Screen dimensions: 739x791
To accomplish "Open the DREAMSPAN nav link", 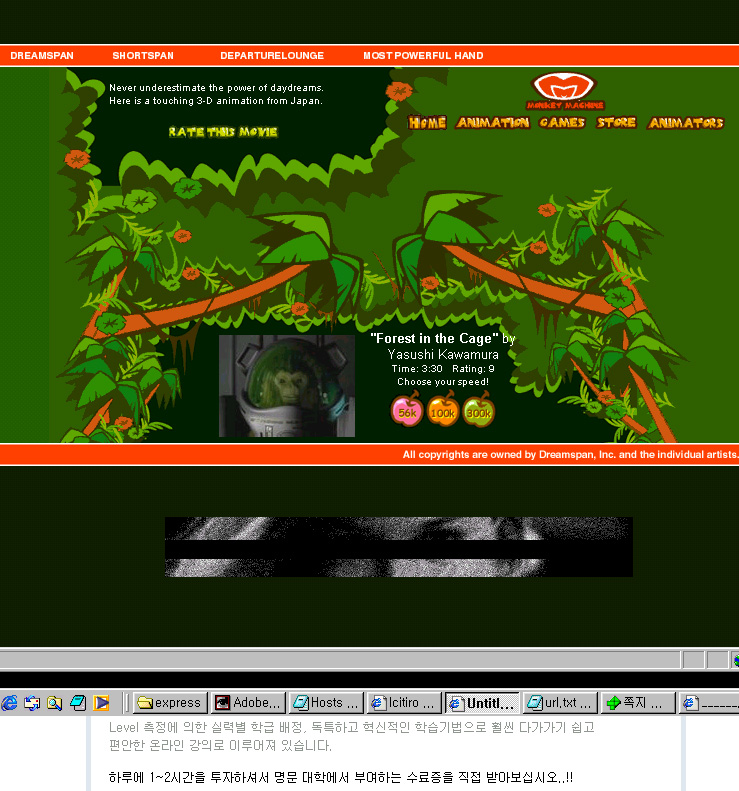I will coord(42,55).
